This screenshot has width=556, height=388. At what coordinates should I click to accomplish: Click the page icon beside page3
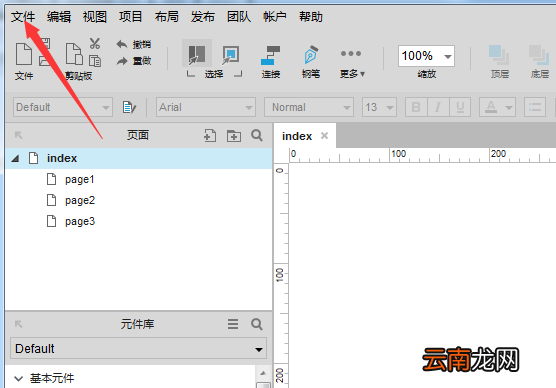click(x=51, y=221)
